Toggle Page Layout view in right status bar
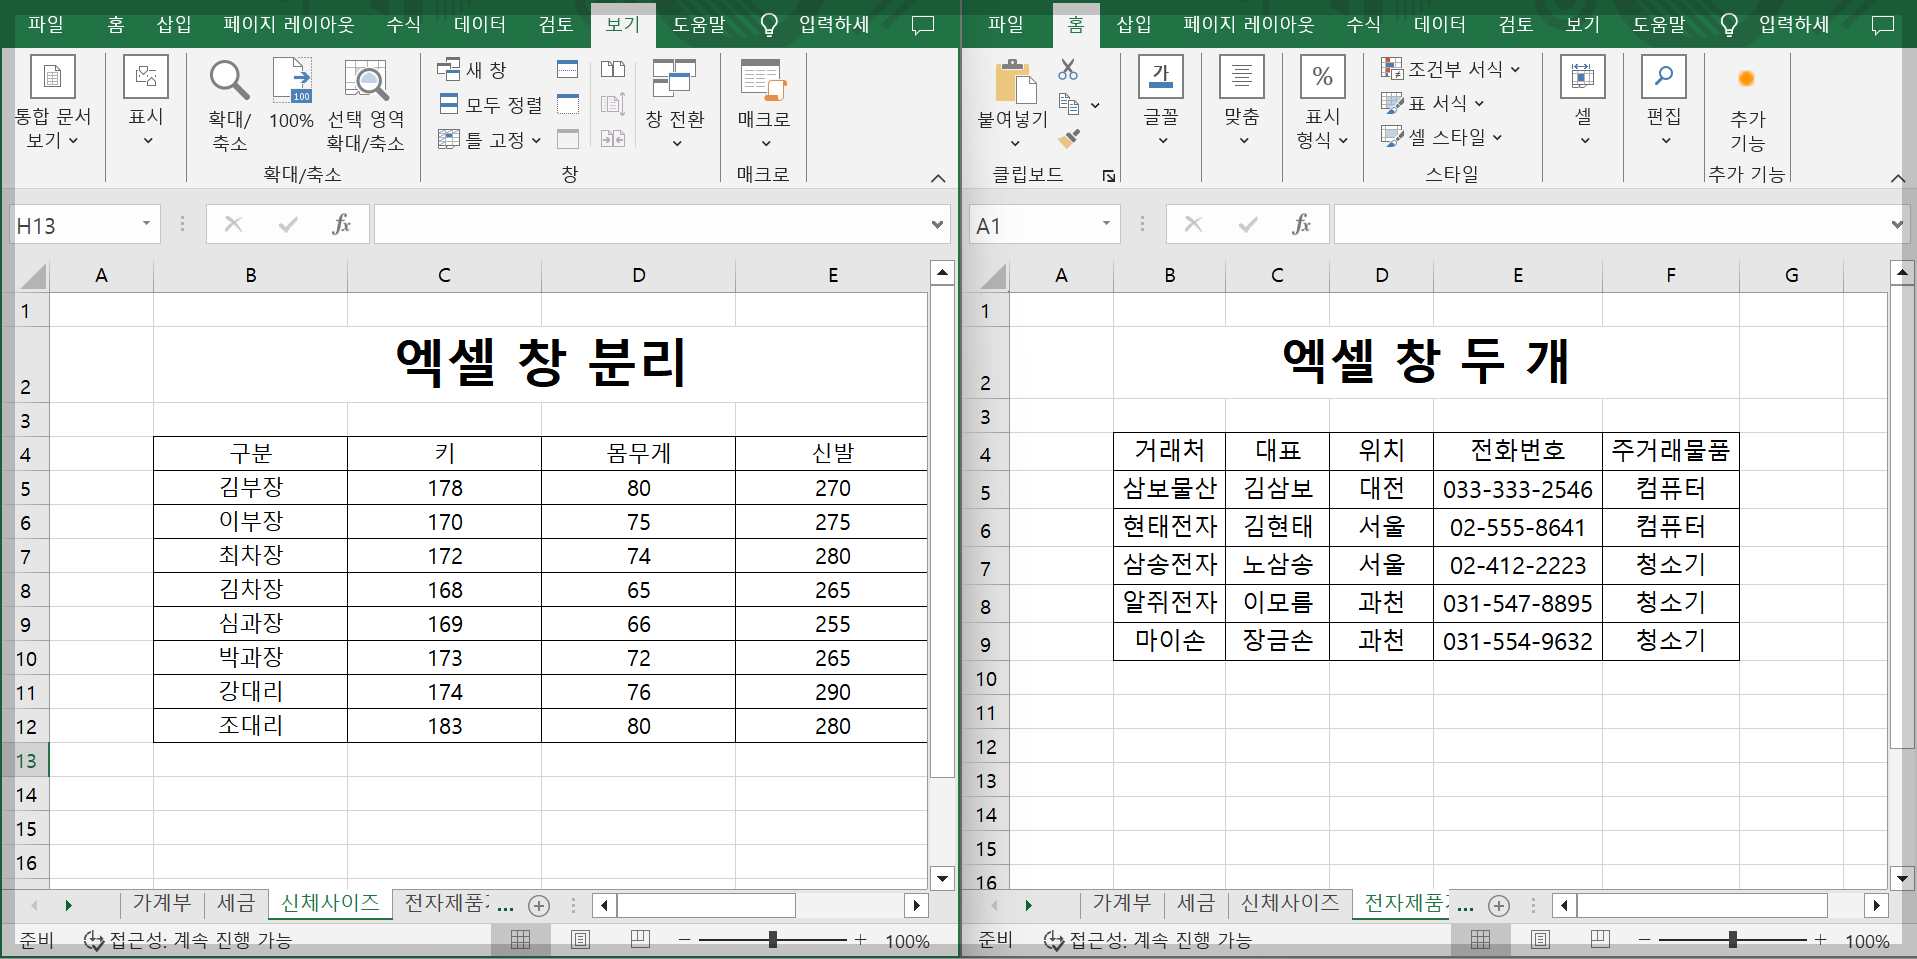This screenshot has width=1917, height=959. tap(1539, 939)
